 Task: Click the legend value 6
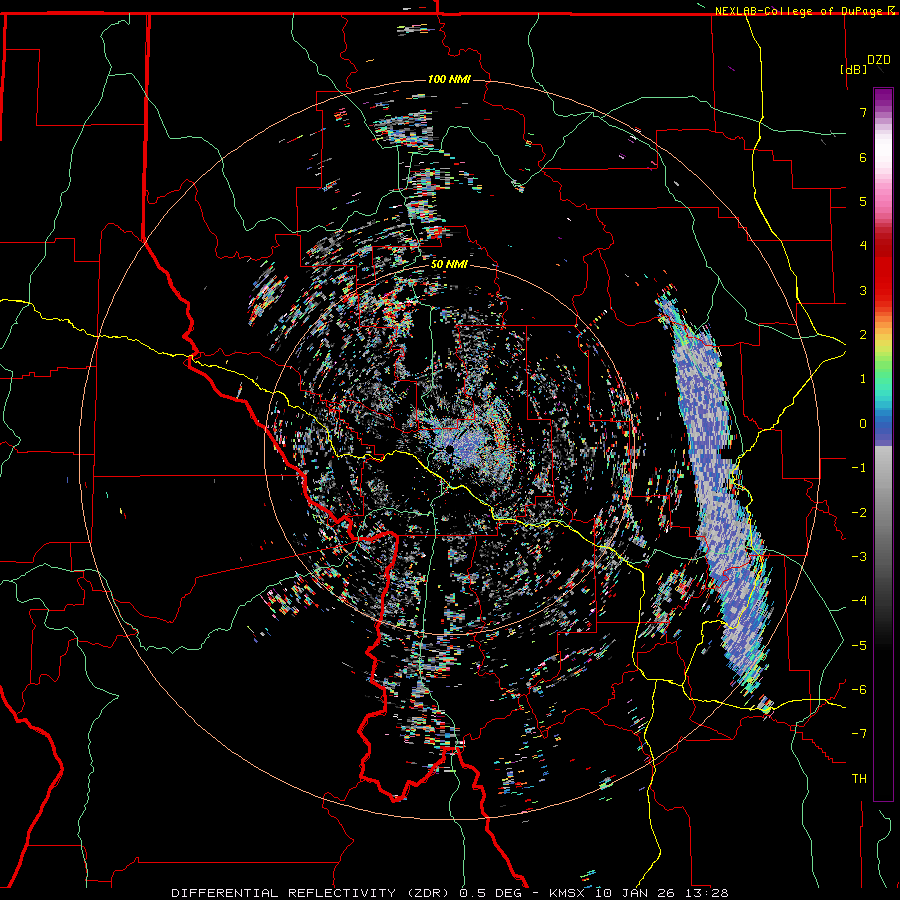click(x=863, y=157)
